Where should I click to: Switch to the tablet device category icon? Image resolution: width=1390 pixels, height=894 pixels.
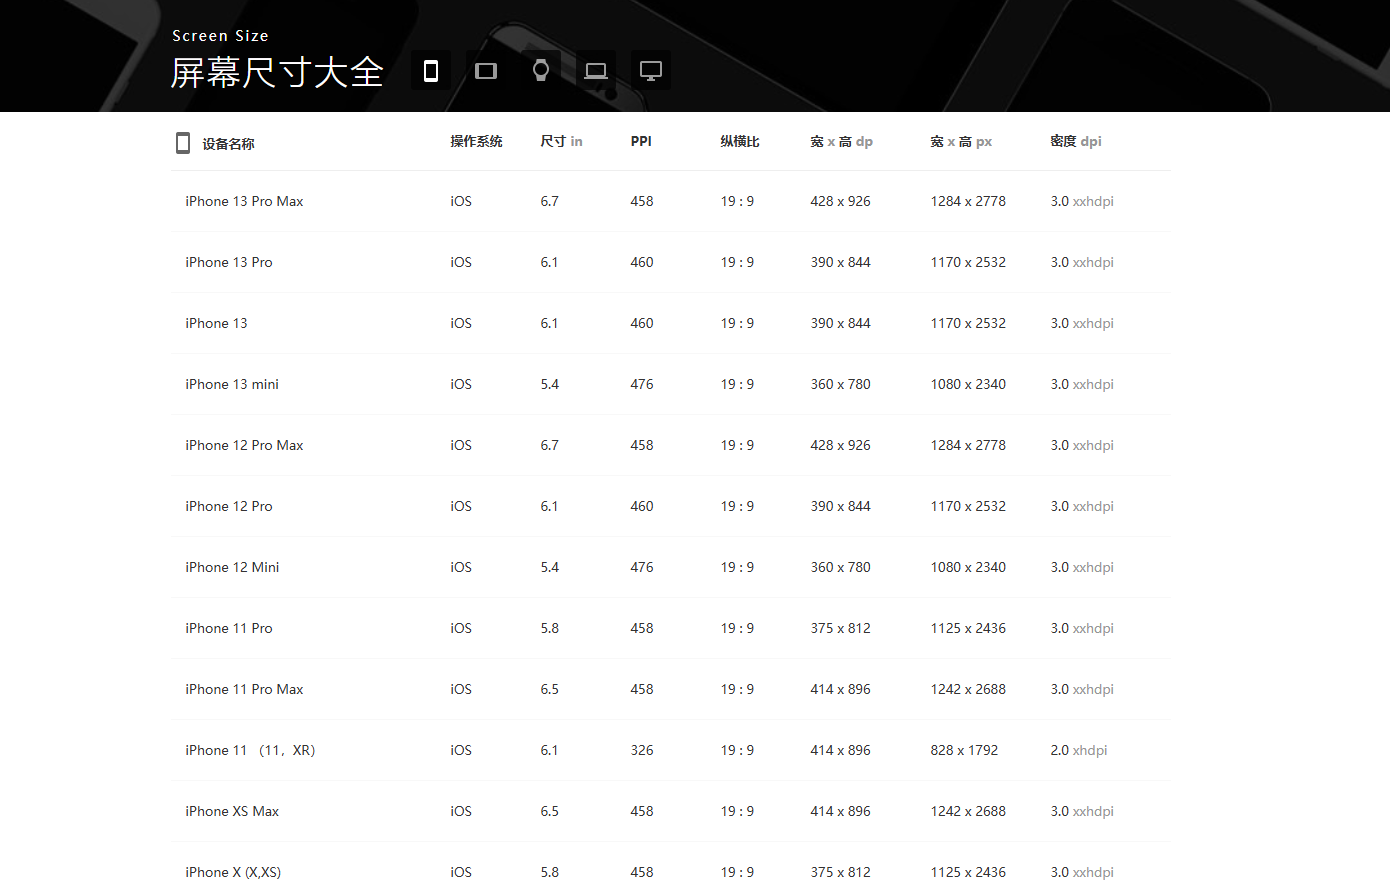point(486,71)
